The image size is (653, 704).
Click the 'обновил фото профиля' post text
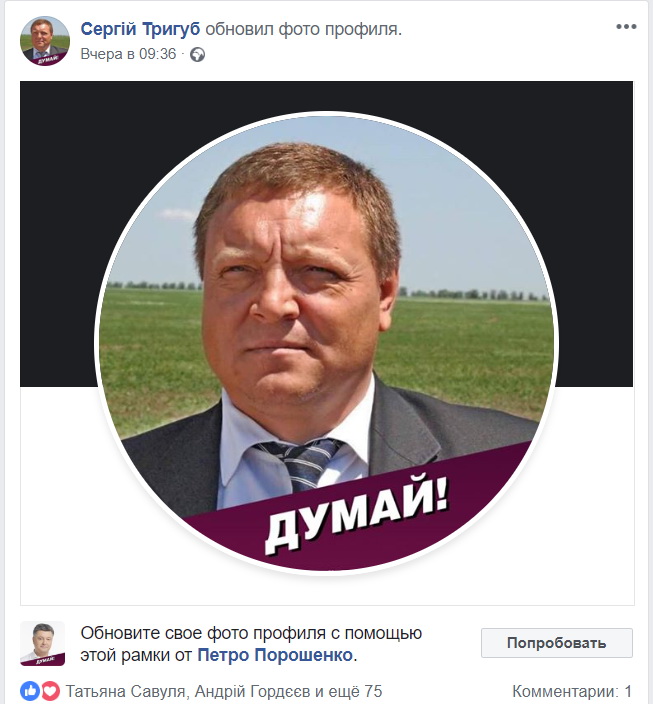point(303,29)
